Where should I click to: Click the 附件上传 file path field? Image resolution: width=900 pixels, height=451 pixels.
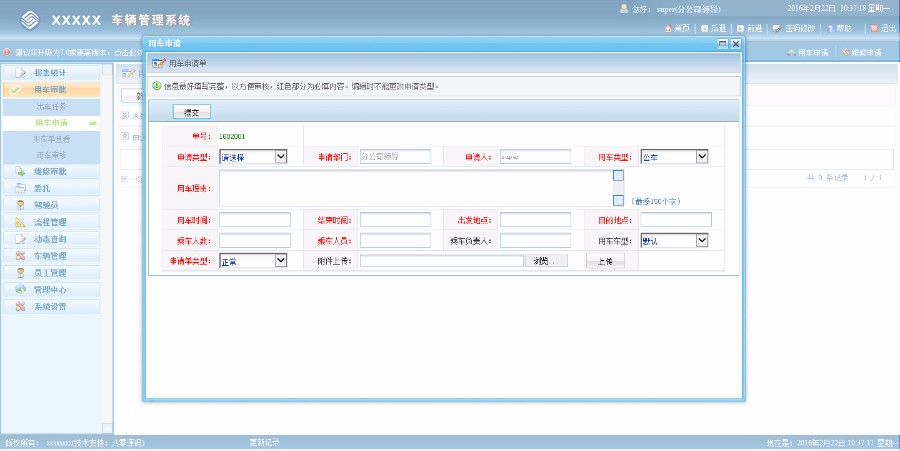coord(441,261)
